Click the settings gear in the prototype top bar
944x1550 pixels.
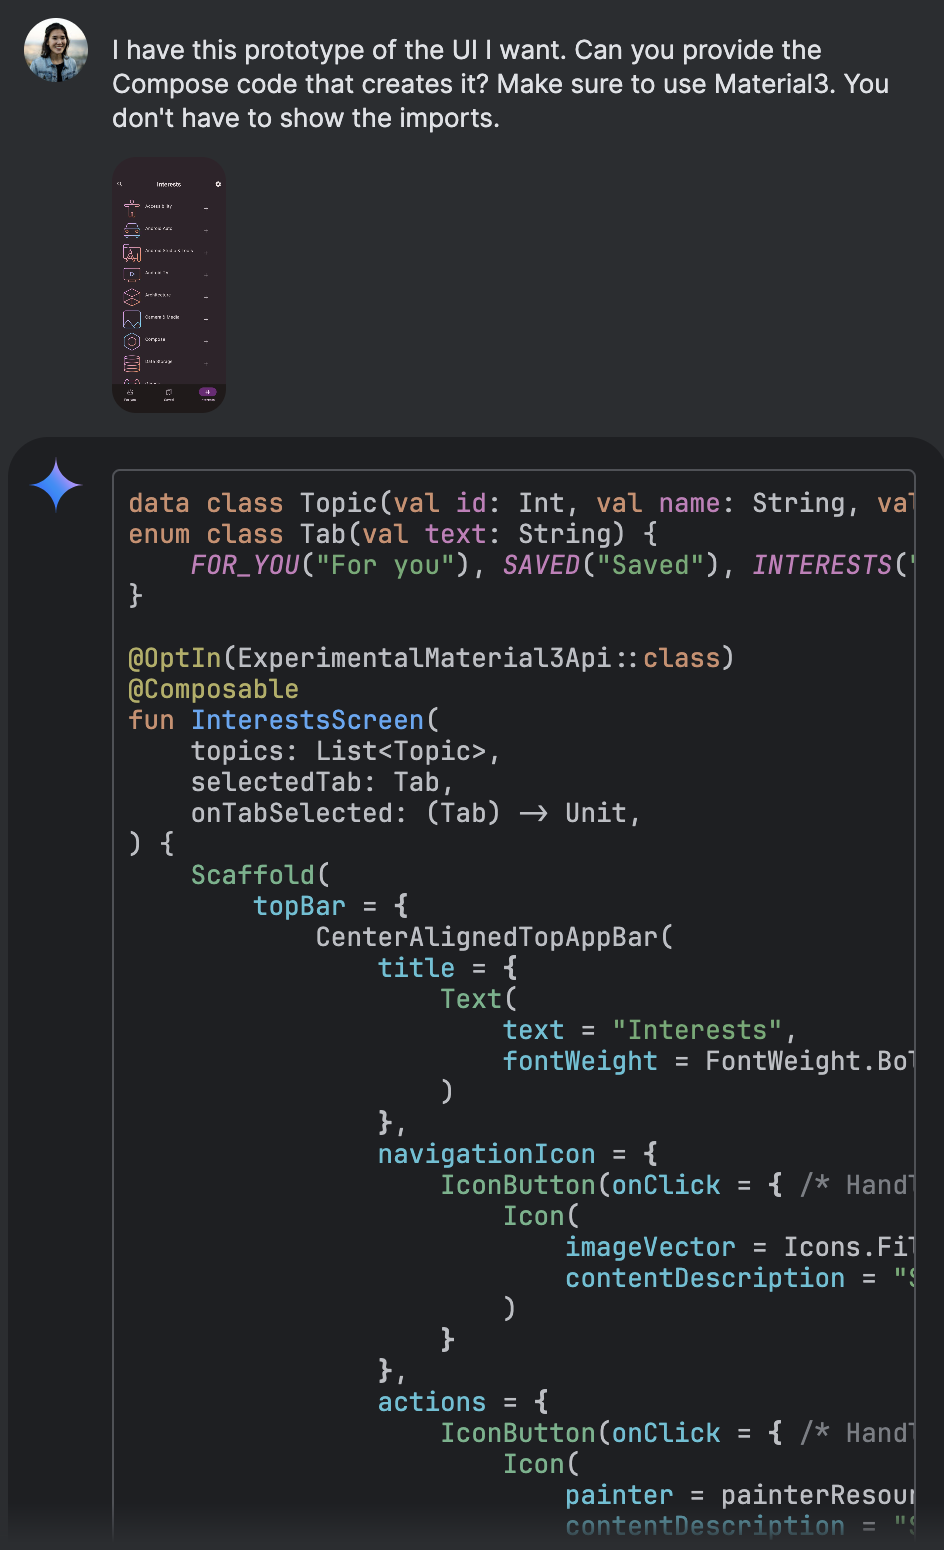coord(219,184)
